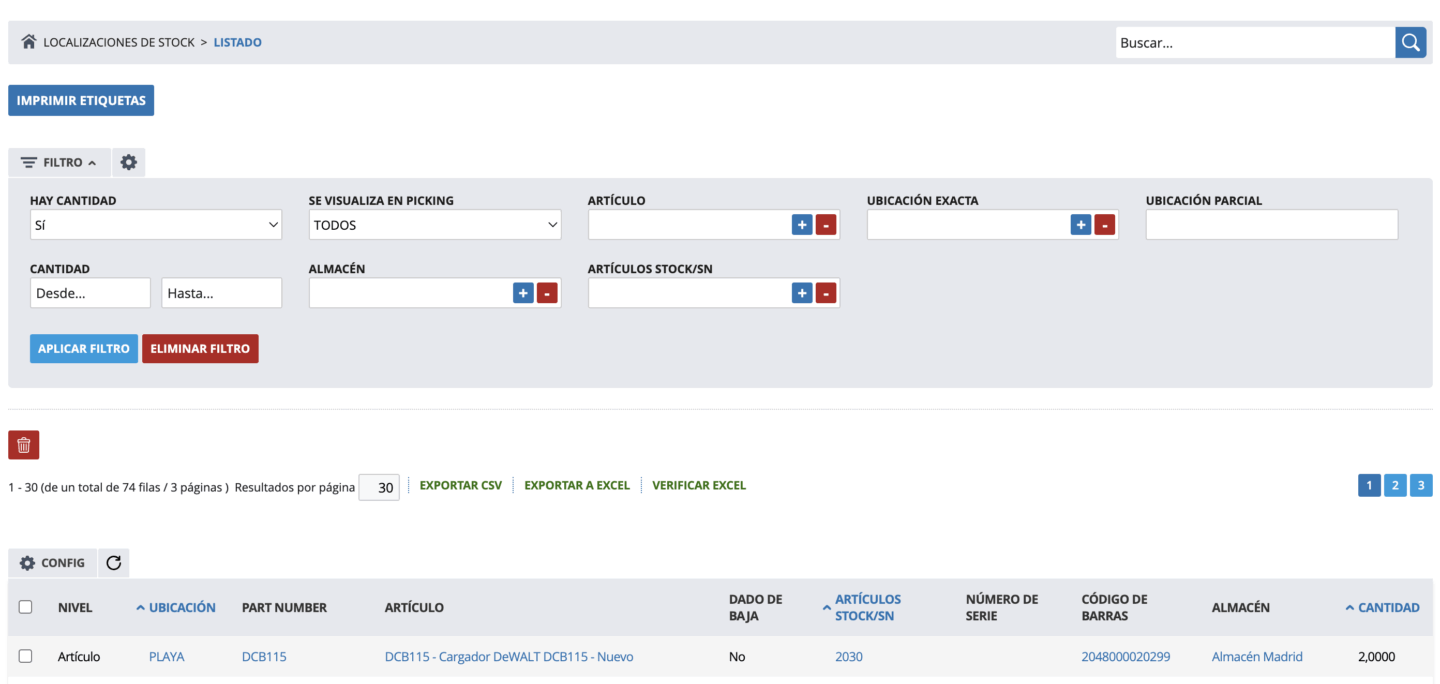Open the Hay Cantidad dropdown
Screen dimensions: 1440x684
click(x=156, y=225)
